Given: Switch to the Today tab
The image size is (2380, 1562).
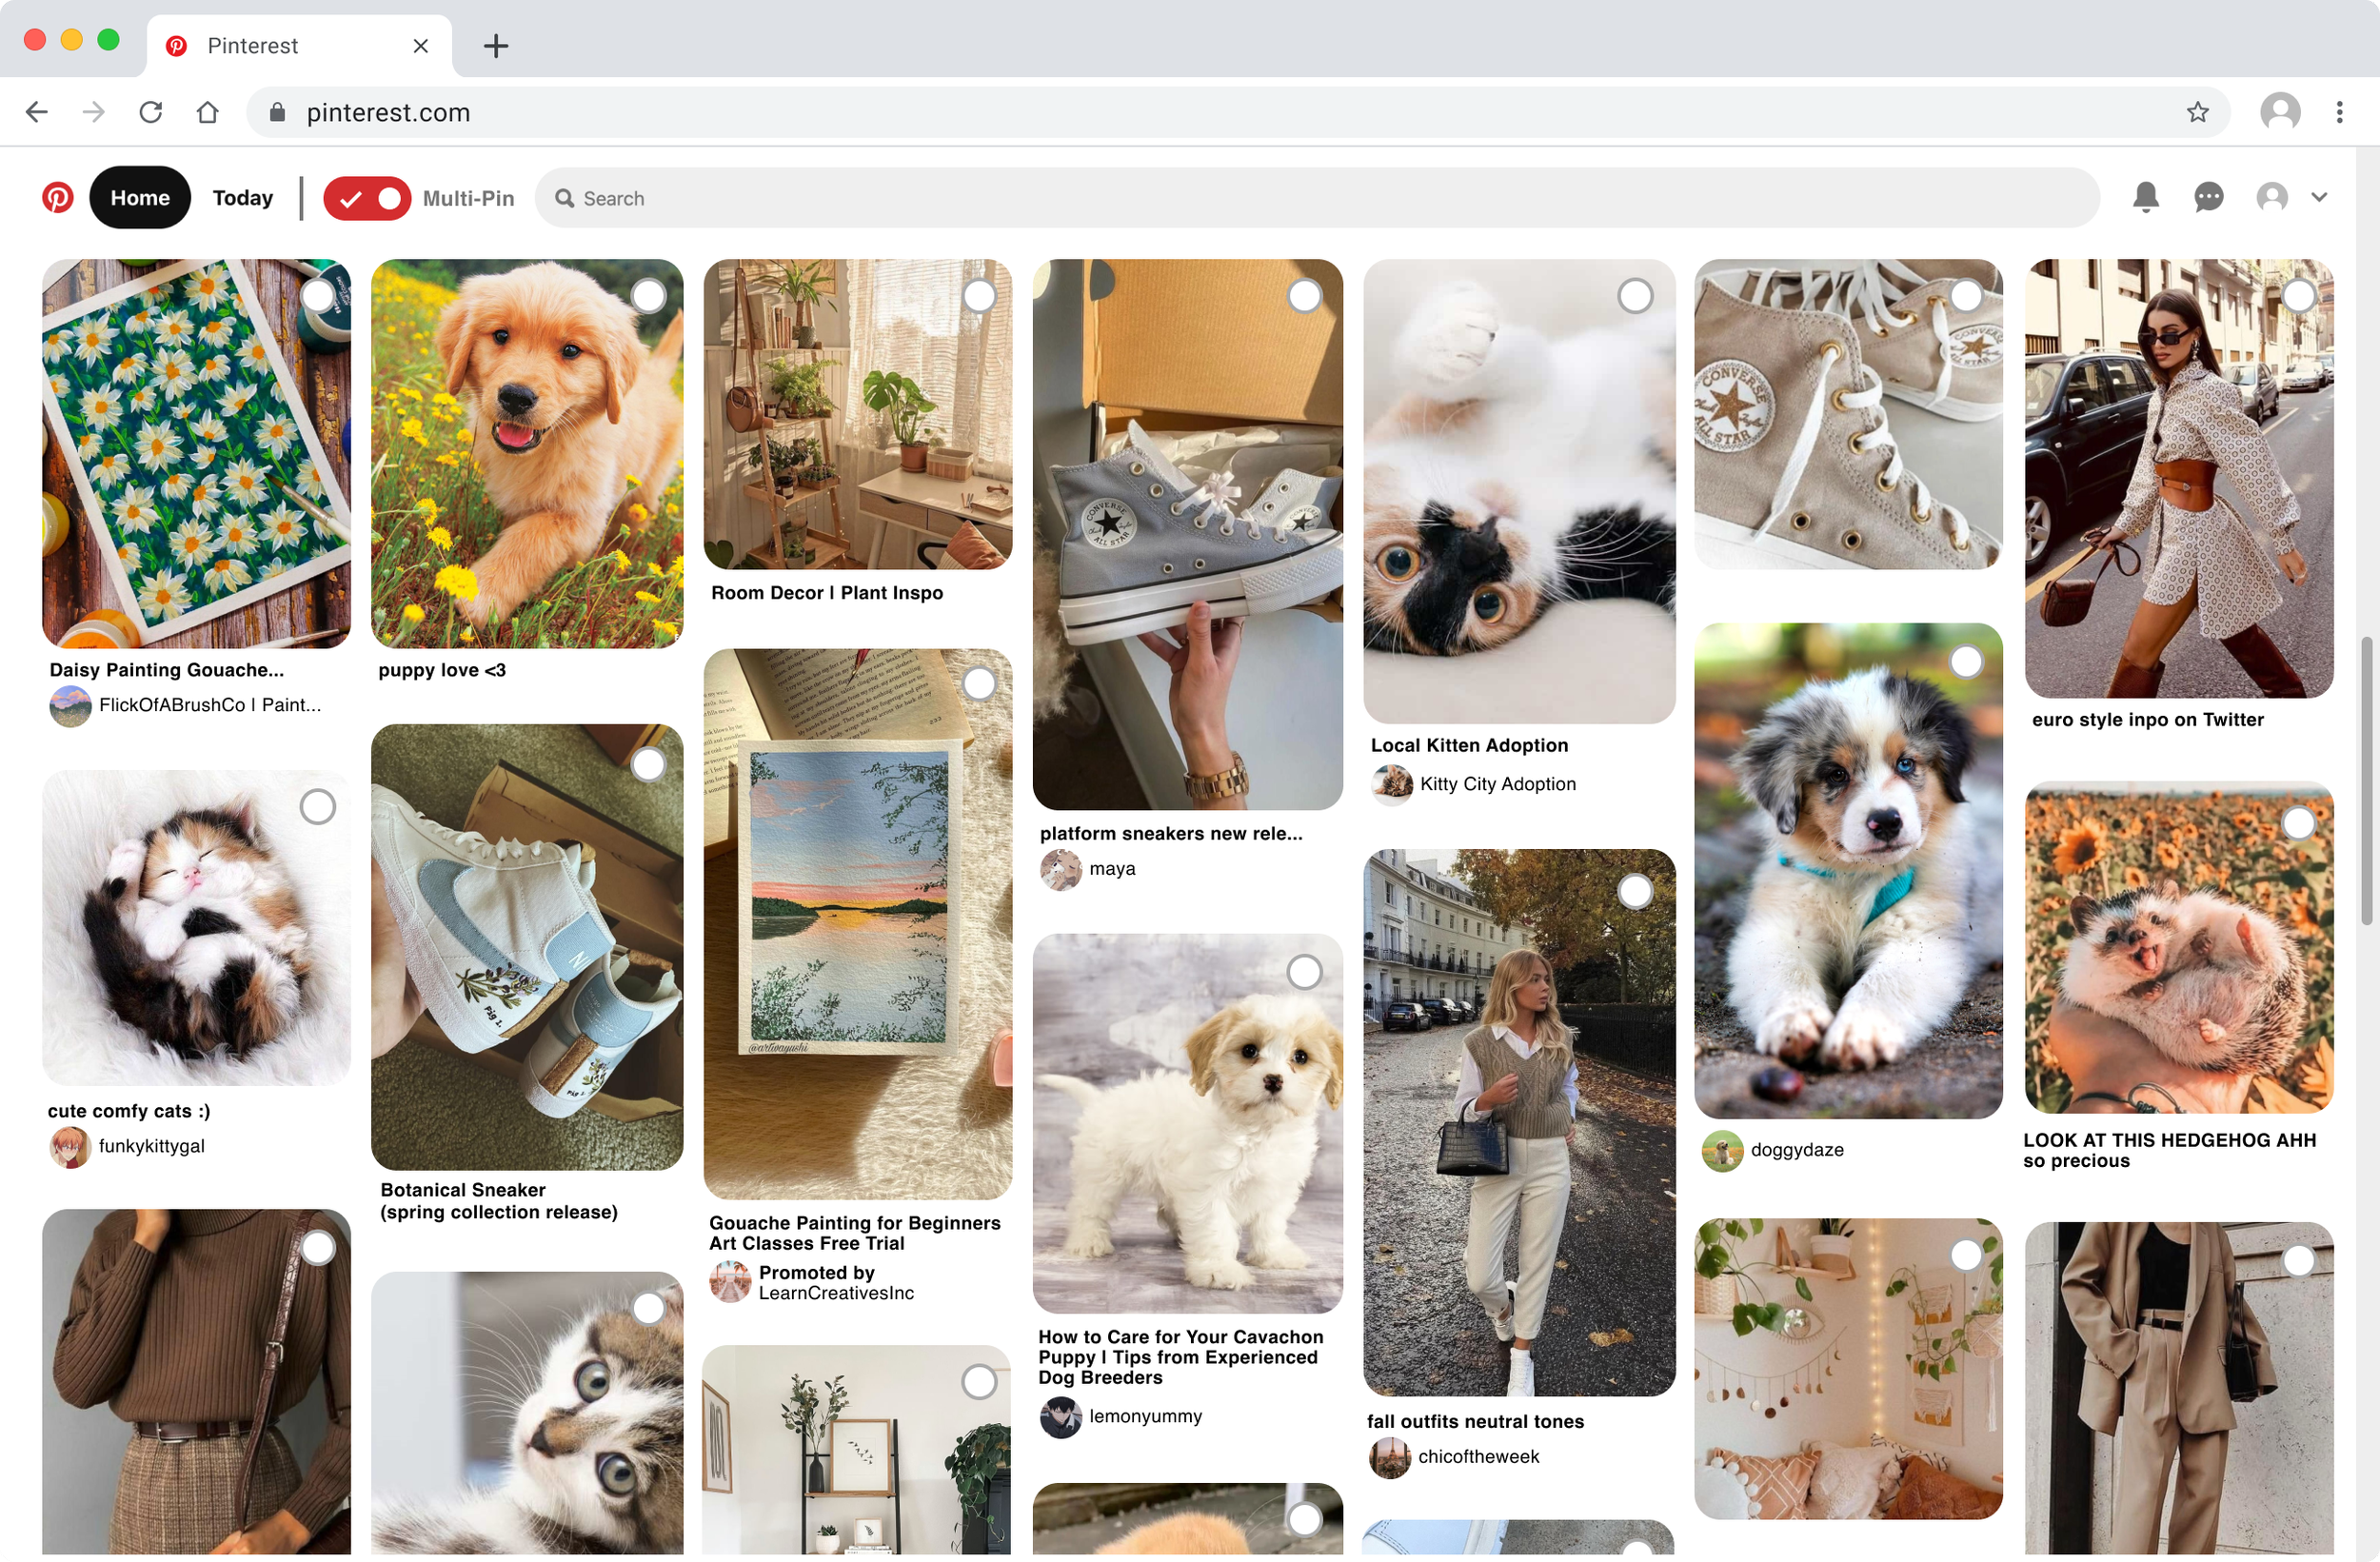Looking at the screenshot, I should [243, 198].
